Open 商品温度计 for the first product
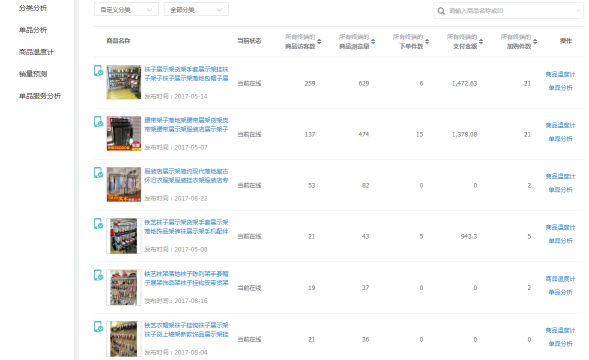Image resolution: width=589 pixels, height=360 pixels. tap(560, 74)
